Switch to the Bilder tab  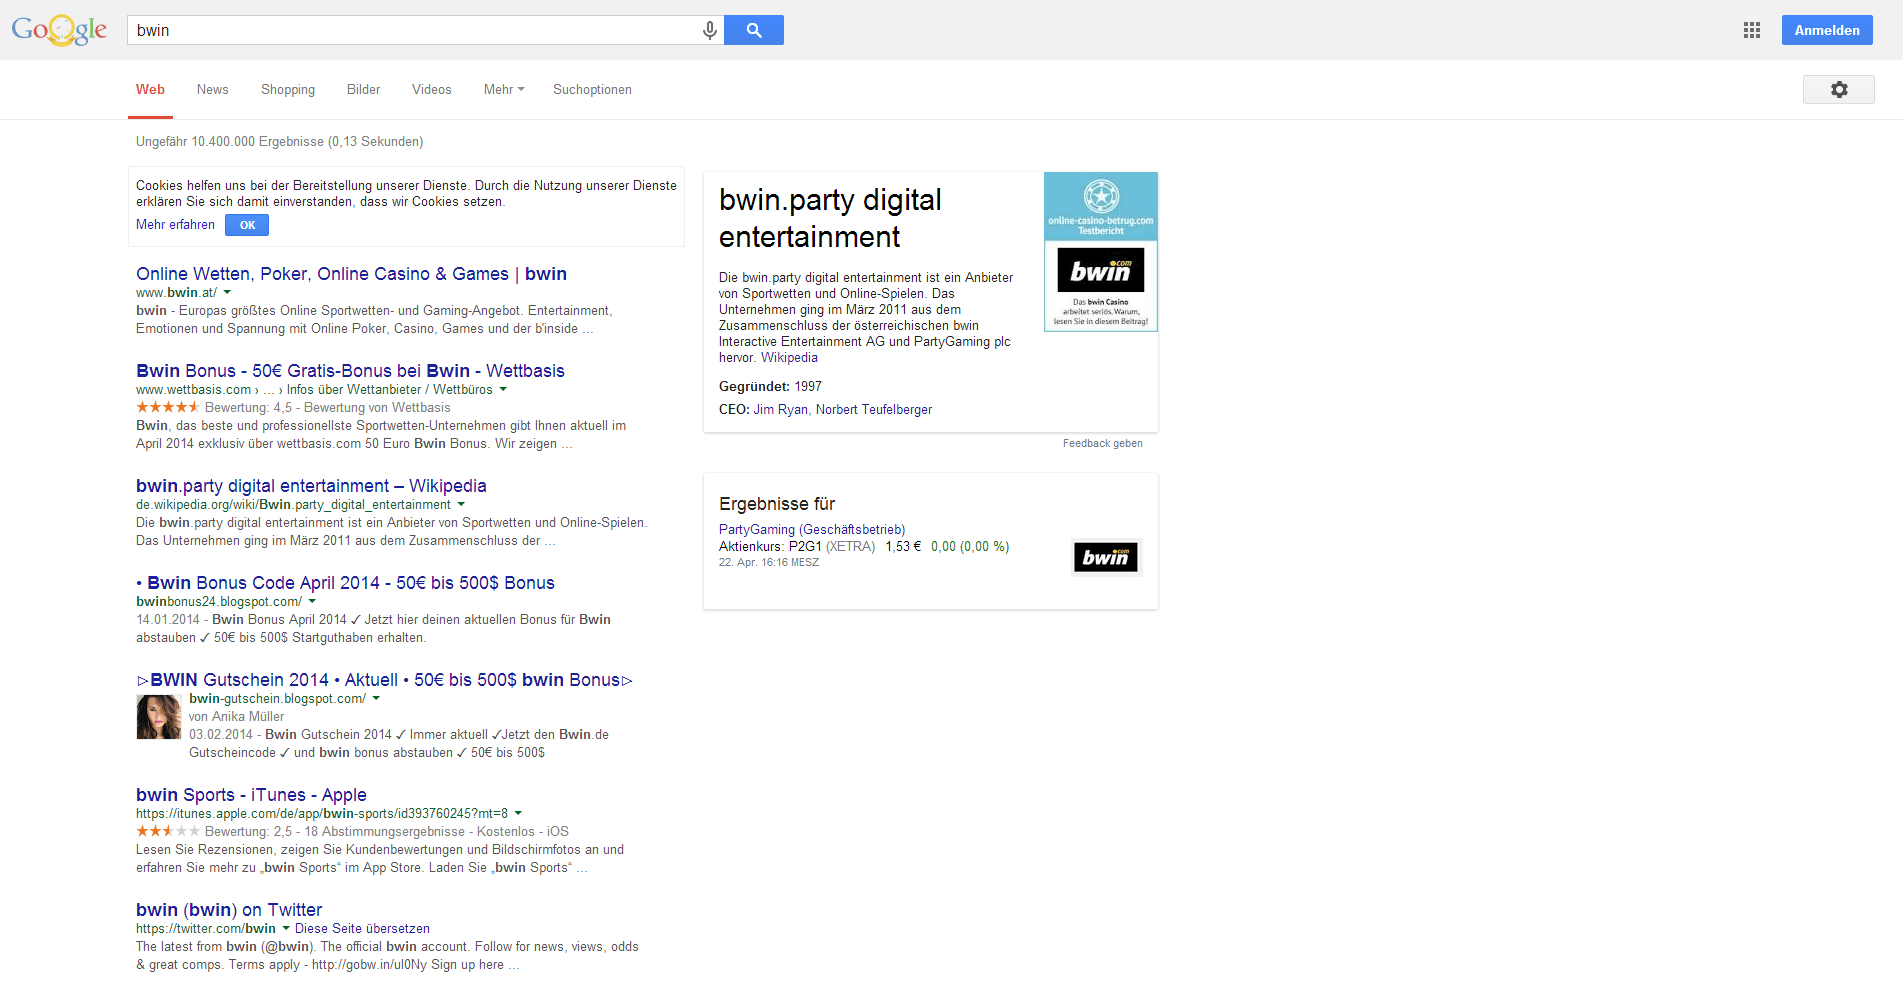point(363,89)
